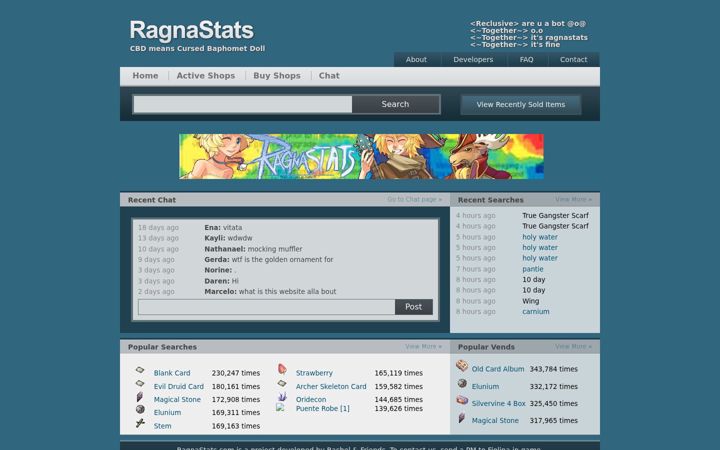This screenshot has width=720, height=450.
Task: Click the RagnaStats logo
Action: pyautogui.click(x=191, y=30)
